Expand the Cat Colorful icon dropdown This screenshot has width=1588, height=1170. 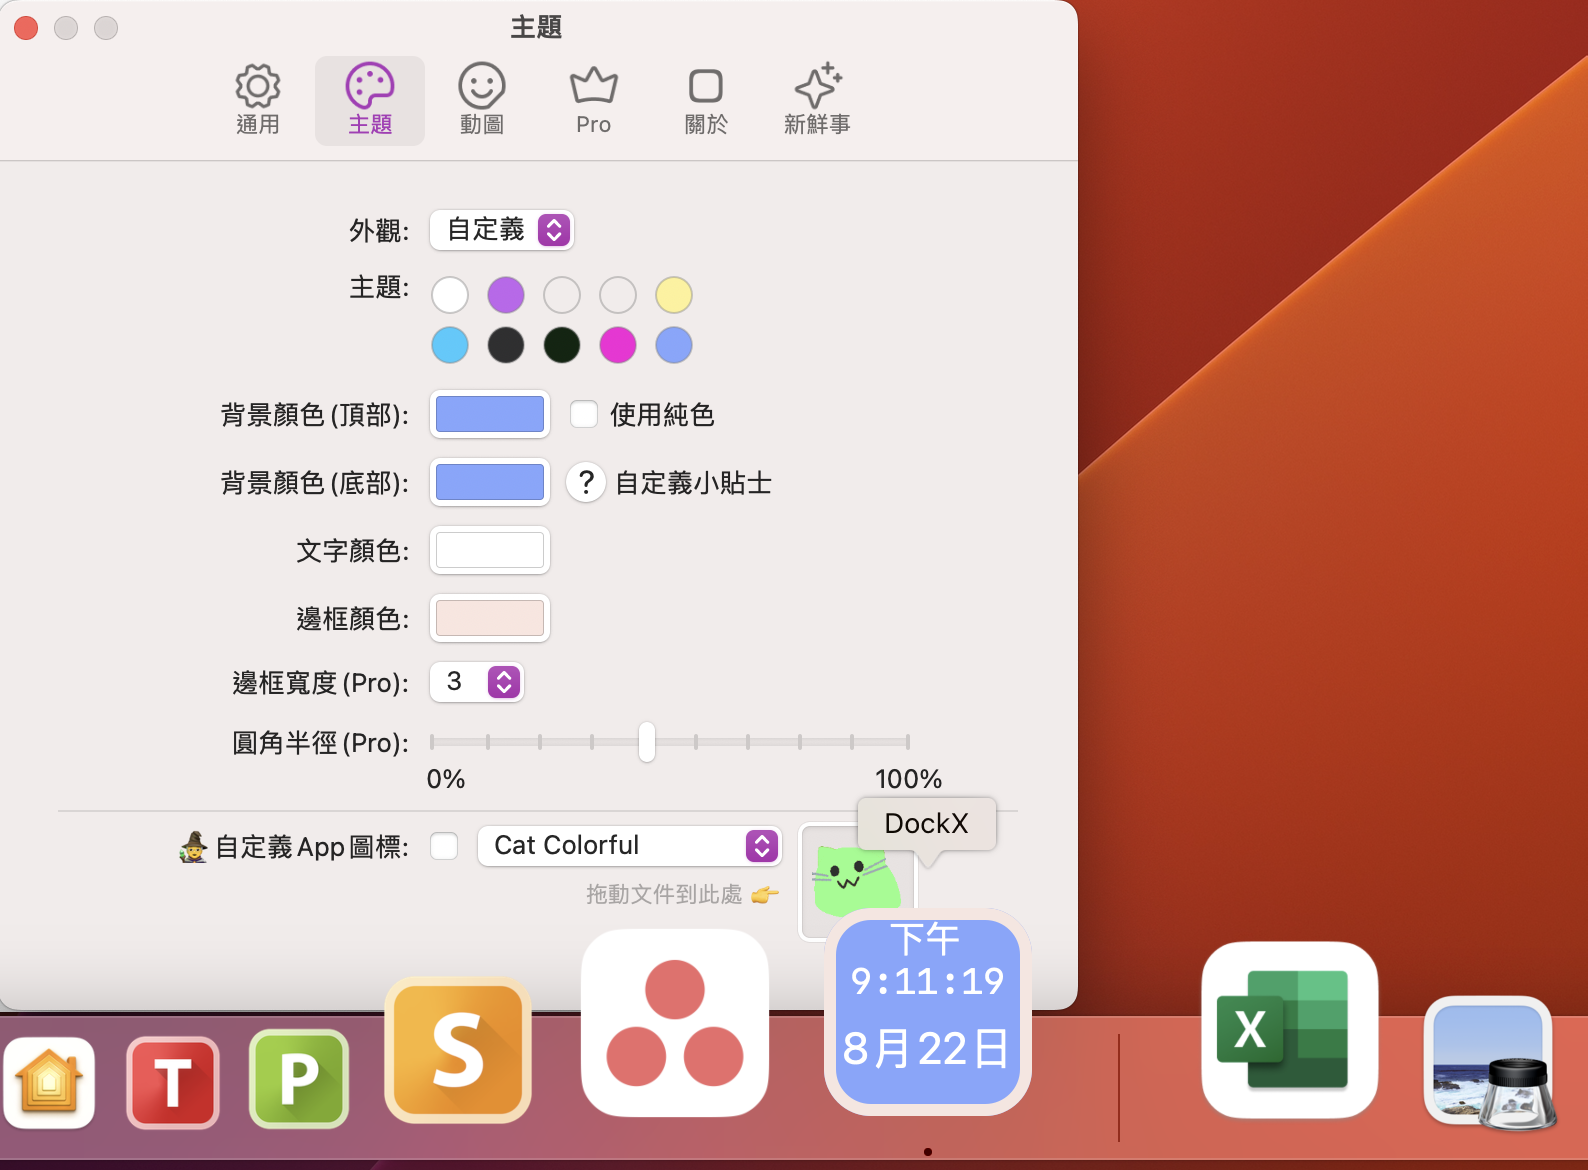pos(630,846)
